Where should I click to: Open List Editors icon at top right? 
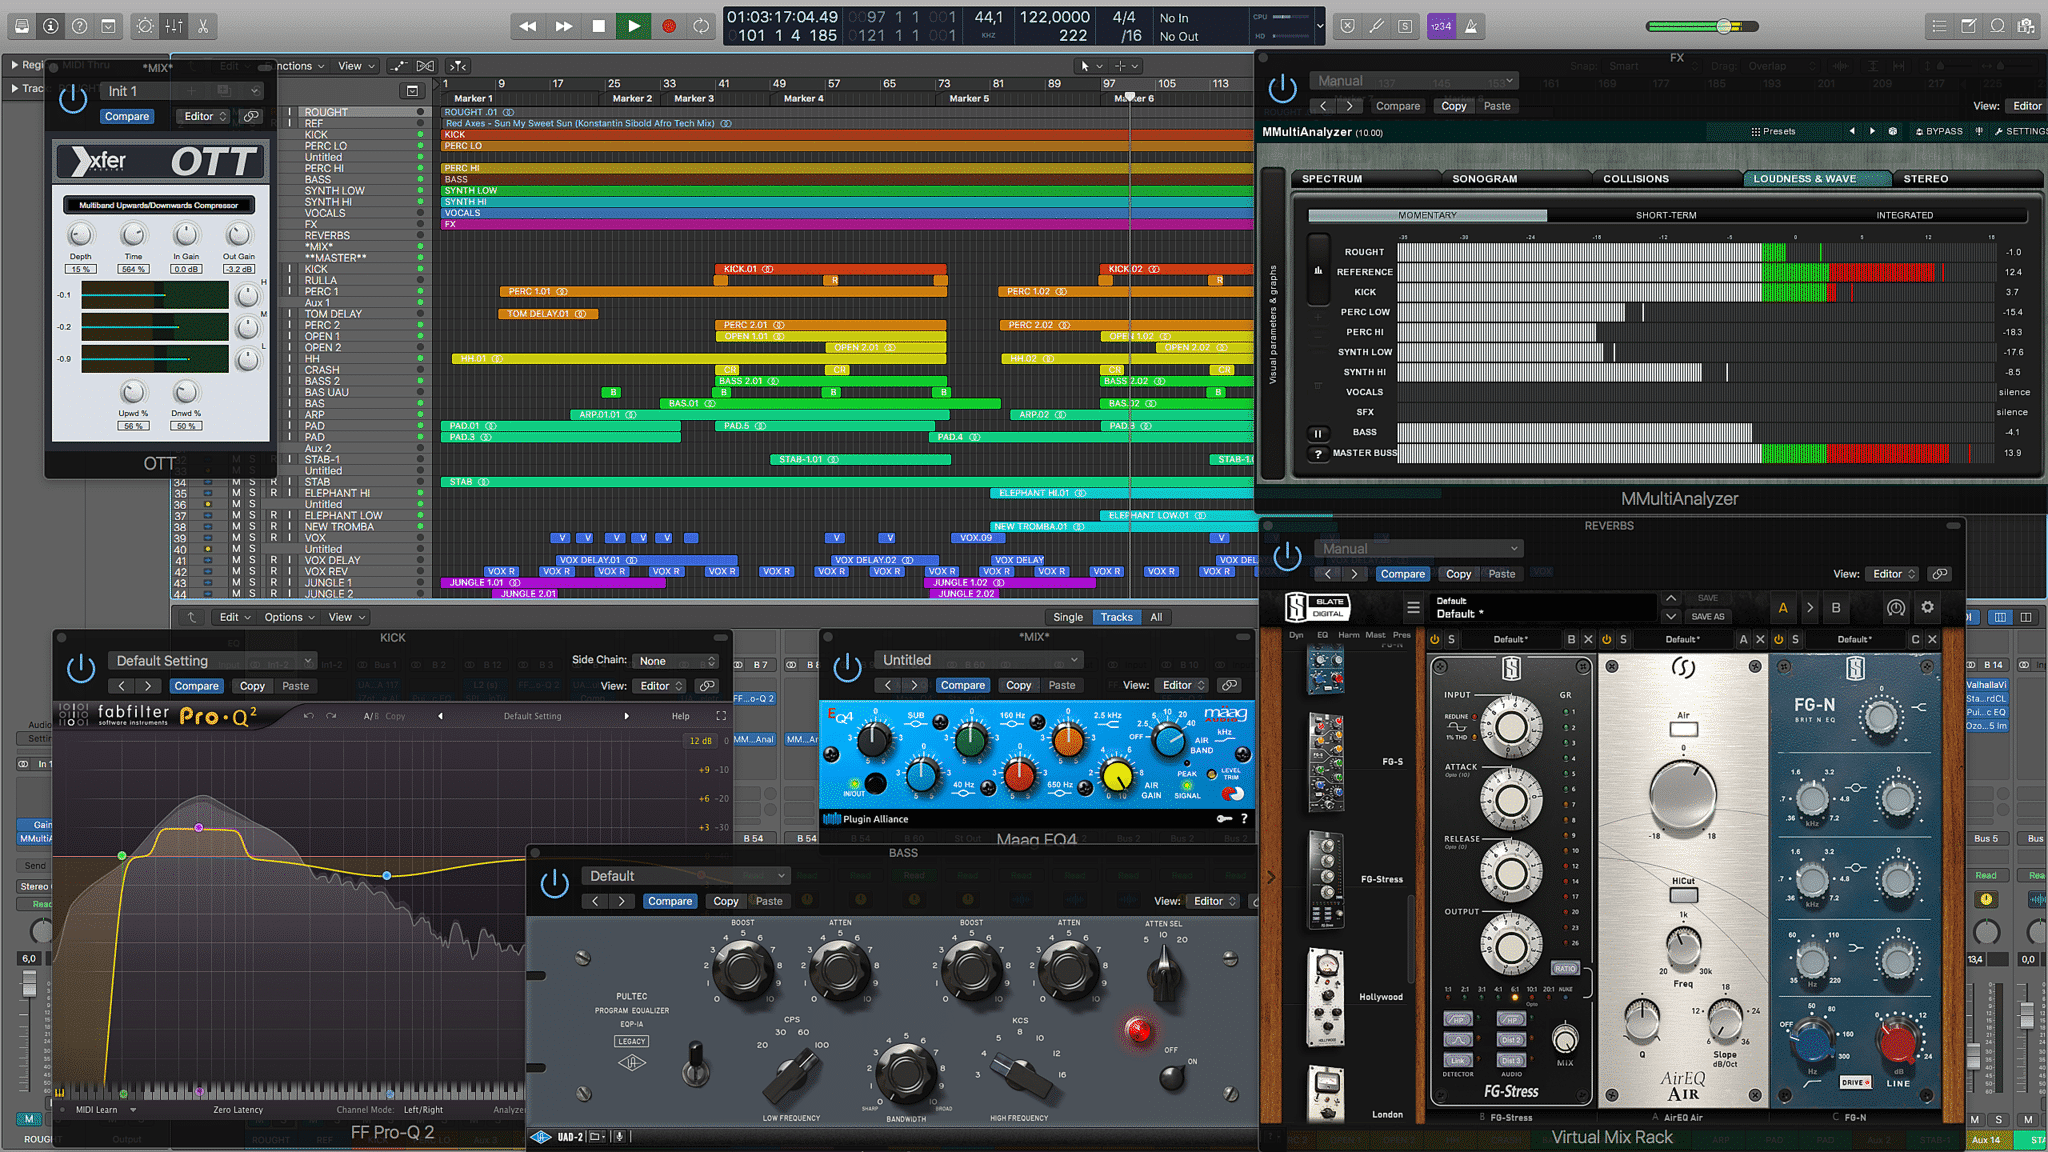[1939, 26]
